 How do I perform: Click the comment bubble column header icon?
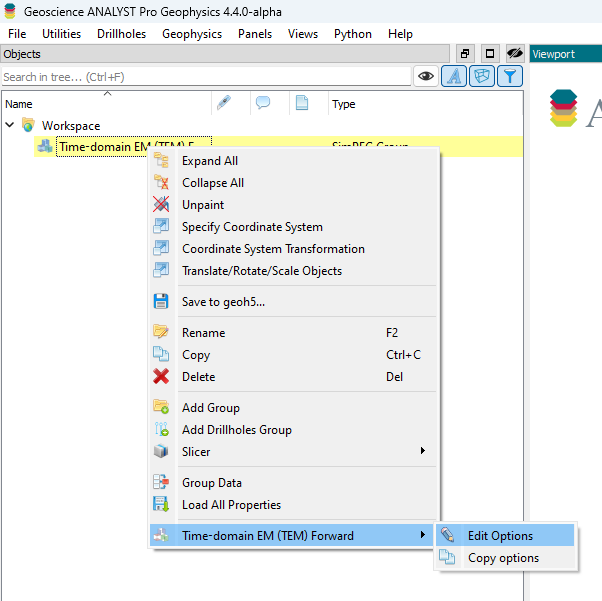point(263,103)
